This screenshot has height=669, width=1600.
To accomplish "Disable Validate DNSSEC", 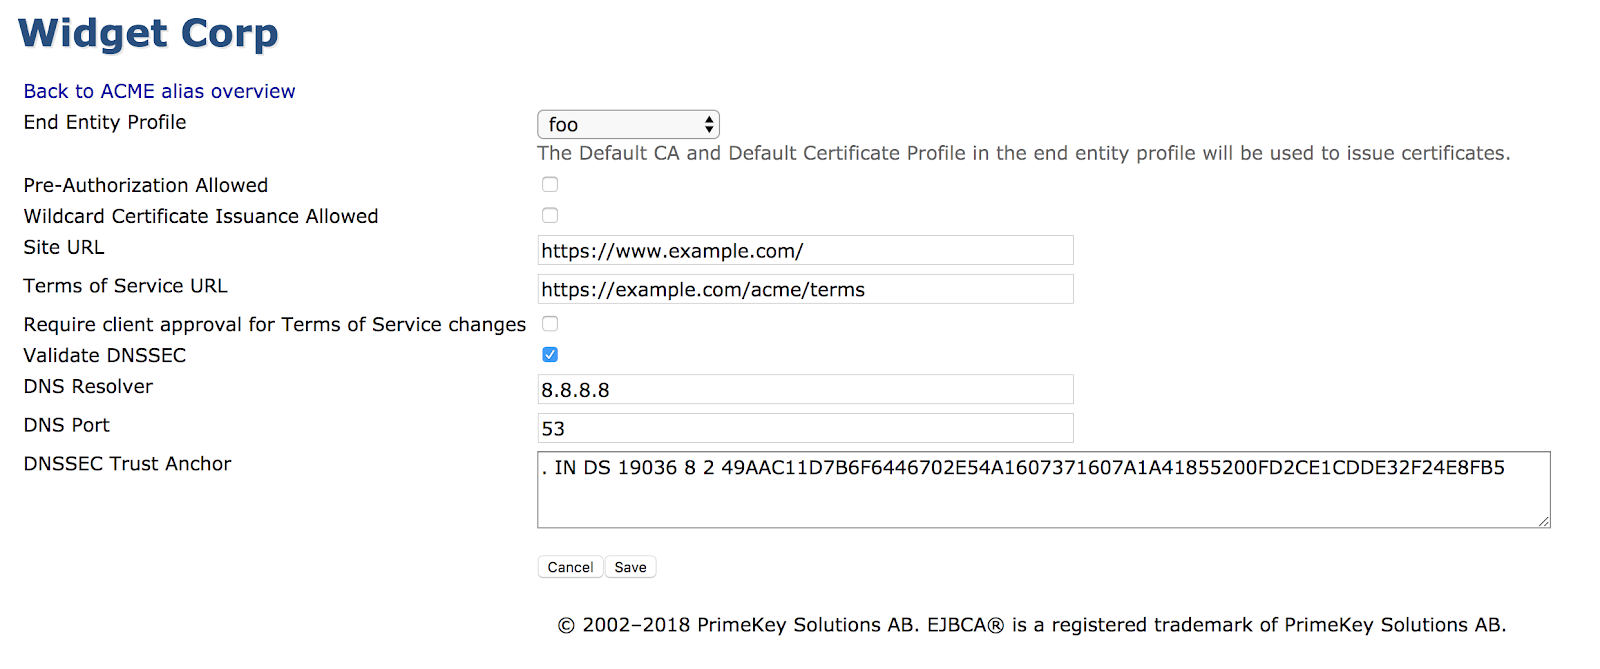I will point(549,353).
